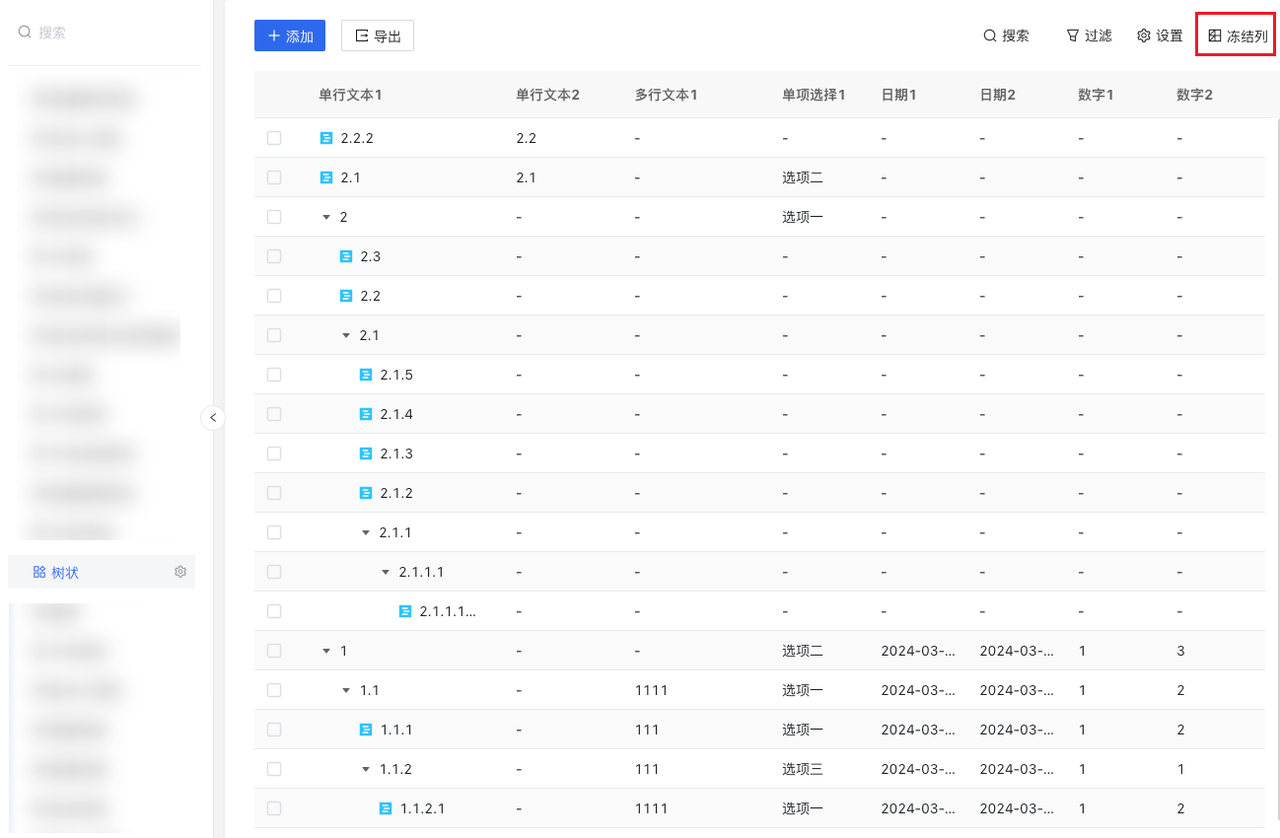Click the document icon for row 2.2.2
1280x838 pixels.
326,138
